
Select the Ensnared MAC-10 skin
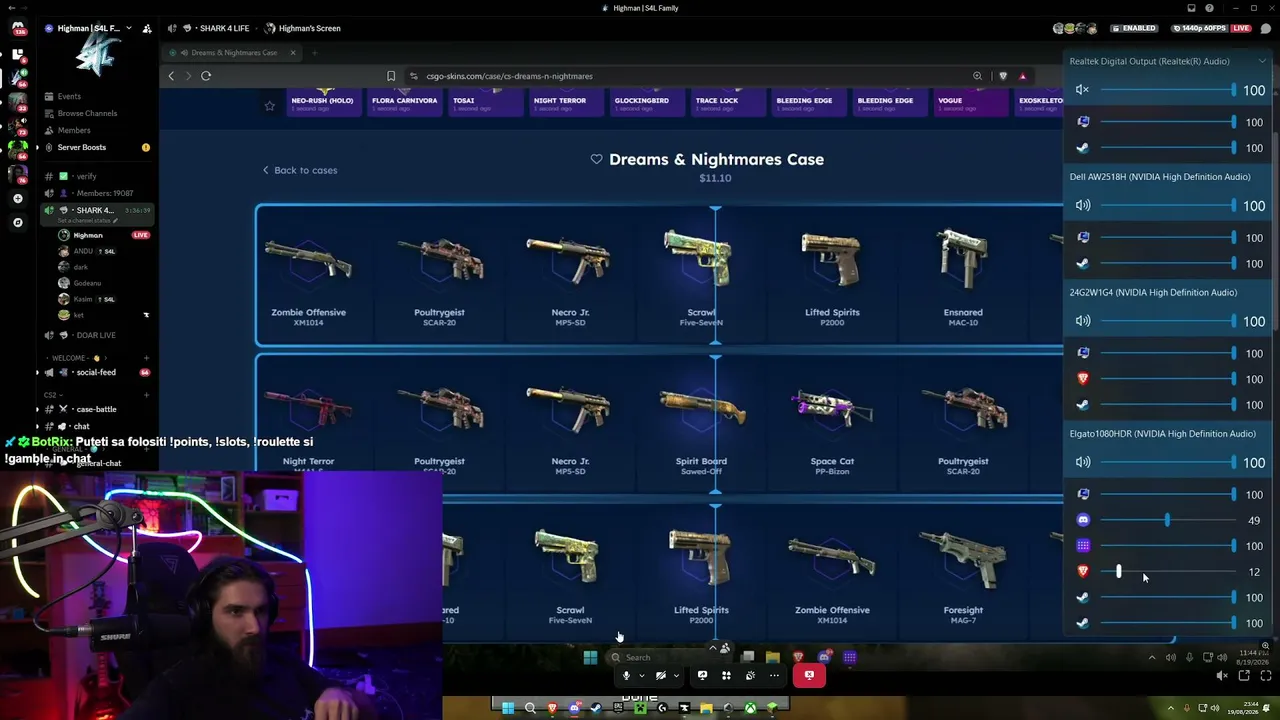coord(963,275)
